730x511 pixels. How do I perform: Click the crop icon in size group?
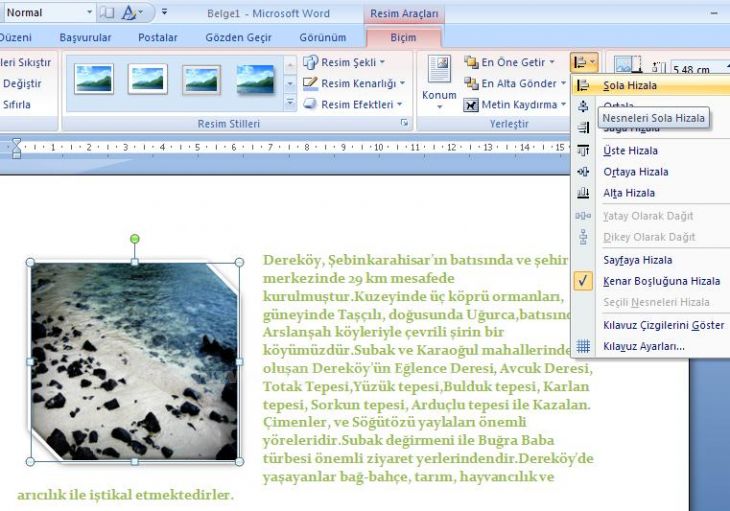pos(628,65)
